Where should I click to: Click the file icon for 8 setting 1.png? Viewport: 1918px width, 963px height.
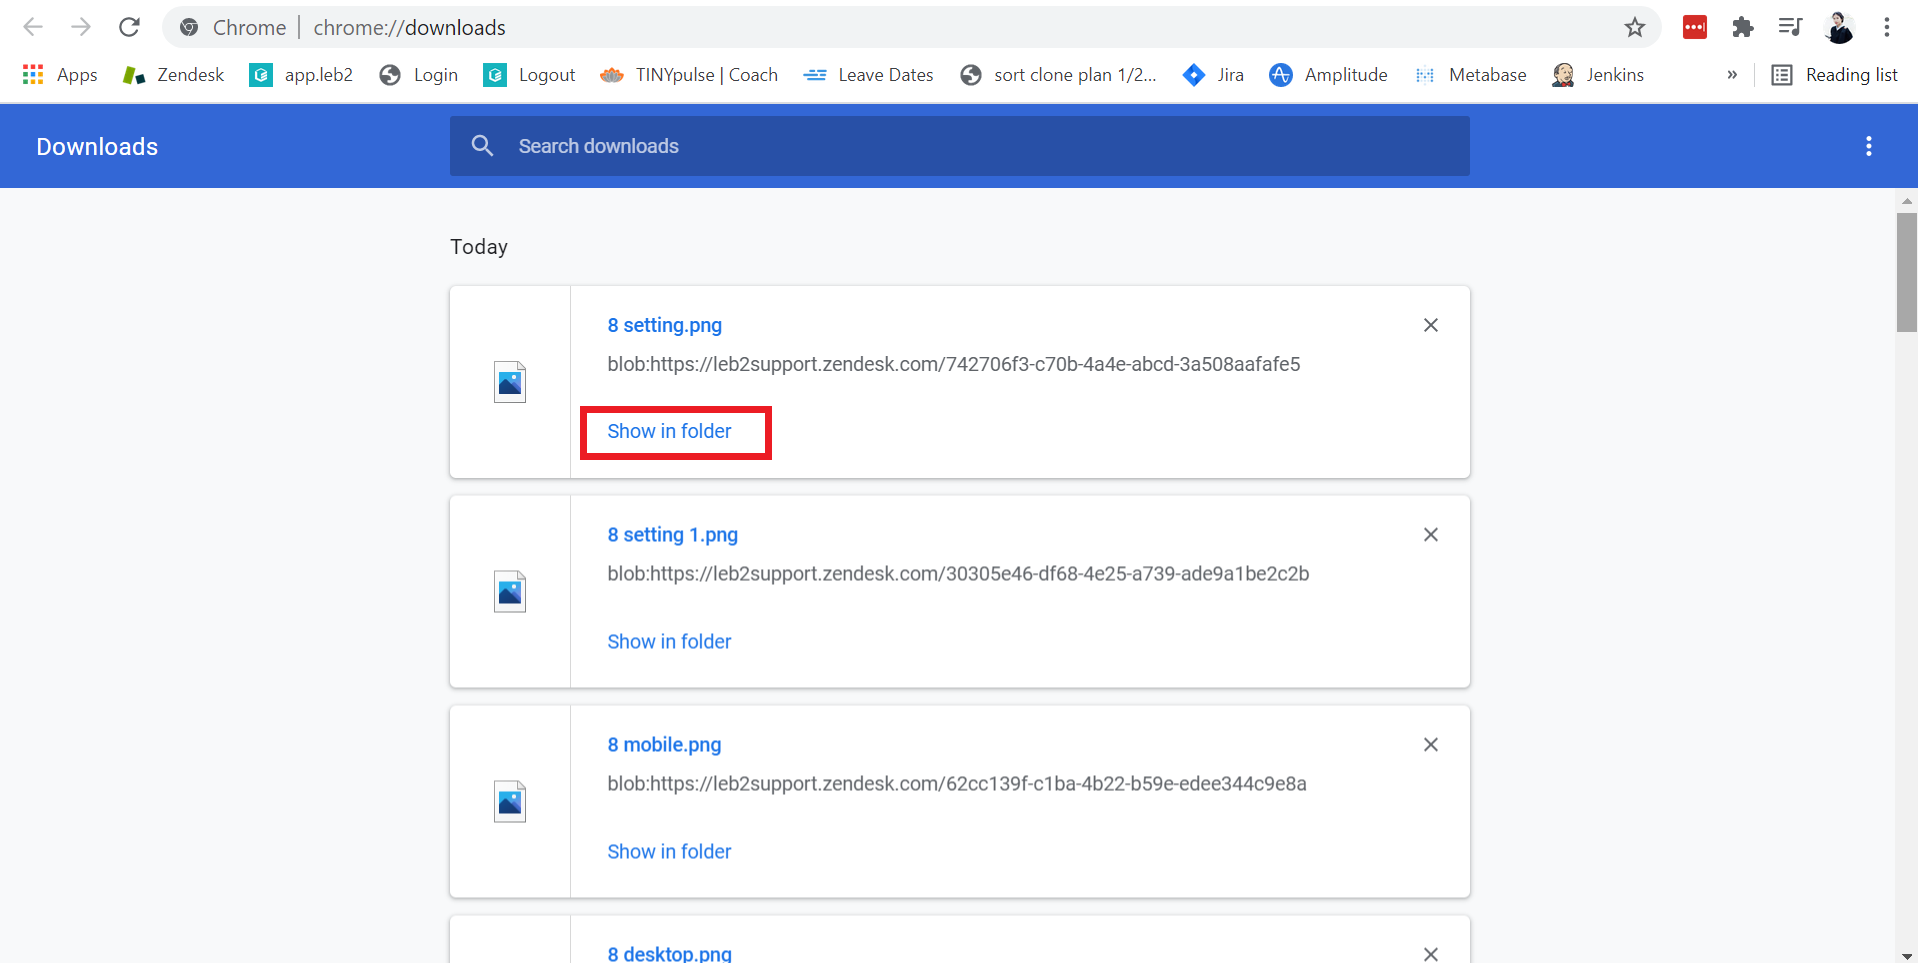pyautogui.click(x=510, y=591)
